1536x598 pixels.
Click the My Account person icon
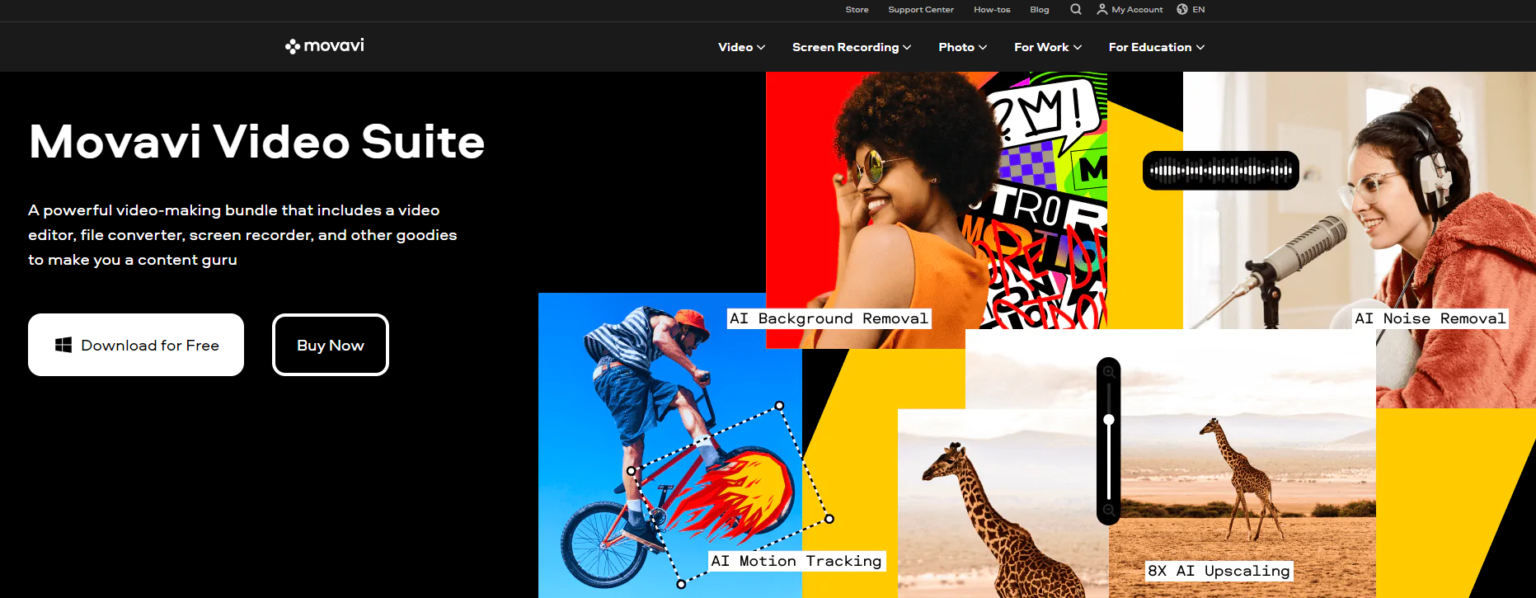1102,9
